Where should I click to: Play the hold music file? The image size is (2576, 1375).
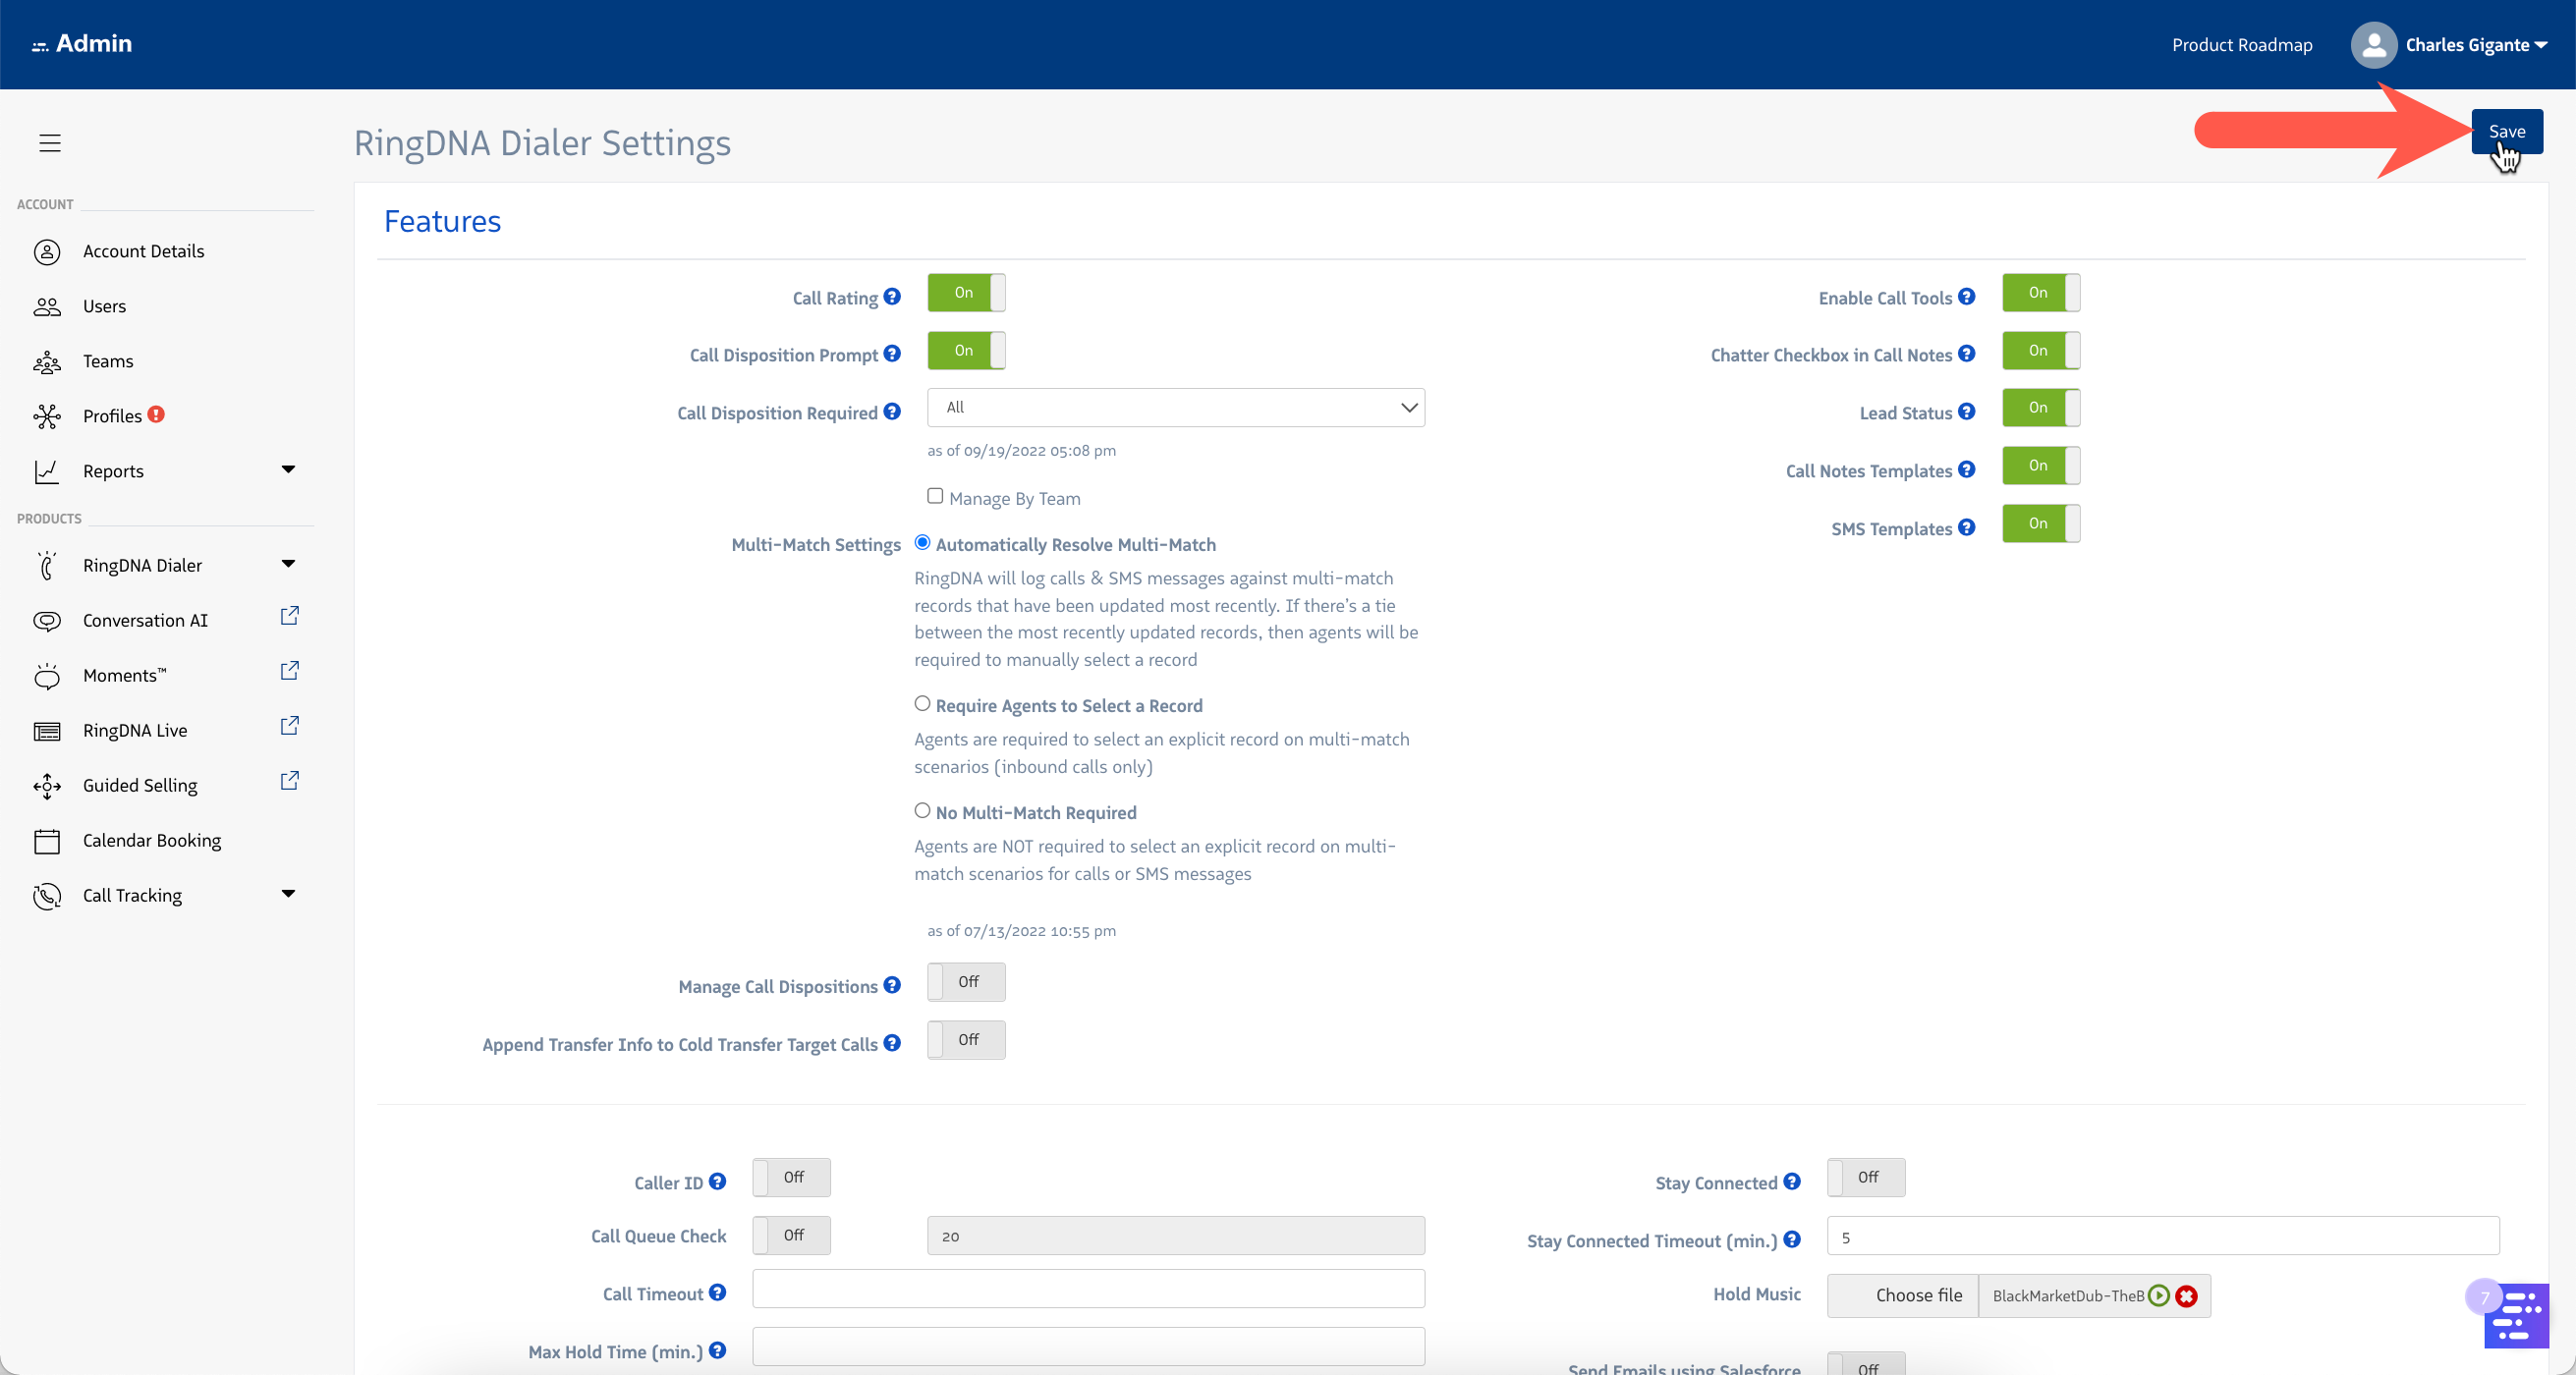(2159, 1296)
